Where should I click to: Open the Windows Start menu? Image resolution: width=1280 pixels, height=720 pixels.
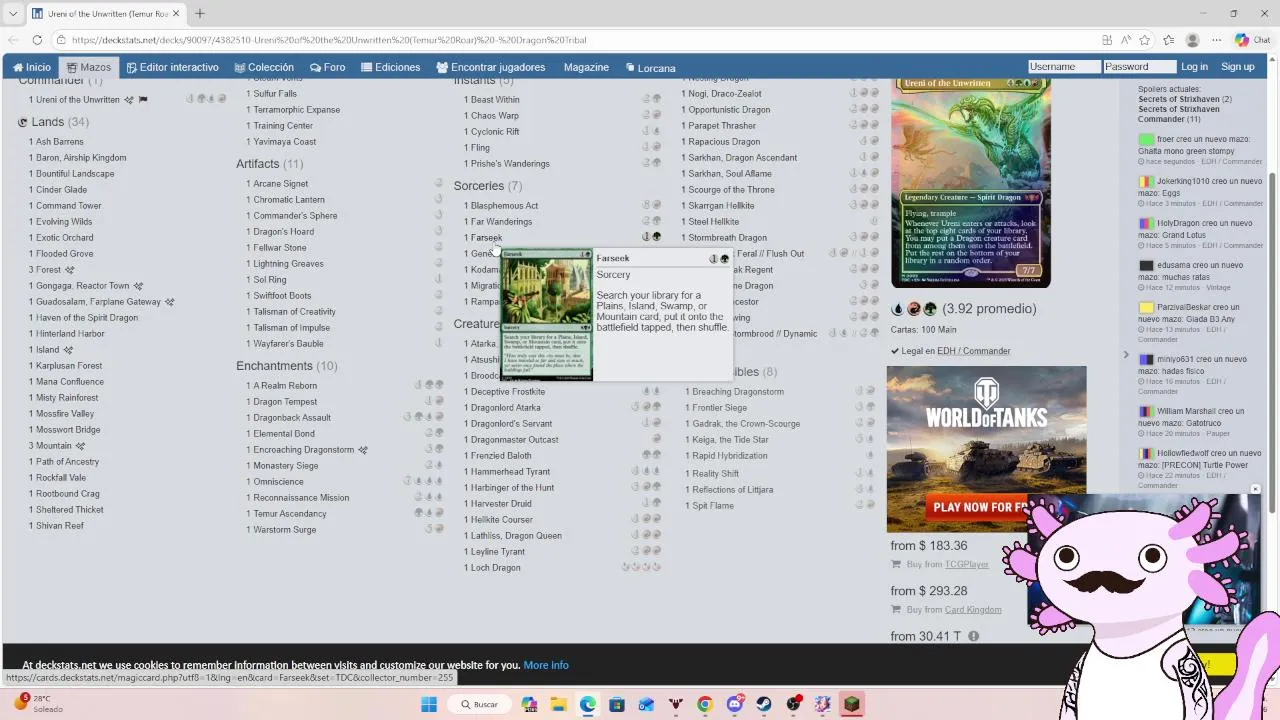tap(429, 704)
